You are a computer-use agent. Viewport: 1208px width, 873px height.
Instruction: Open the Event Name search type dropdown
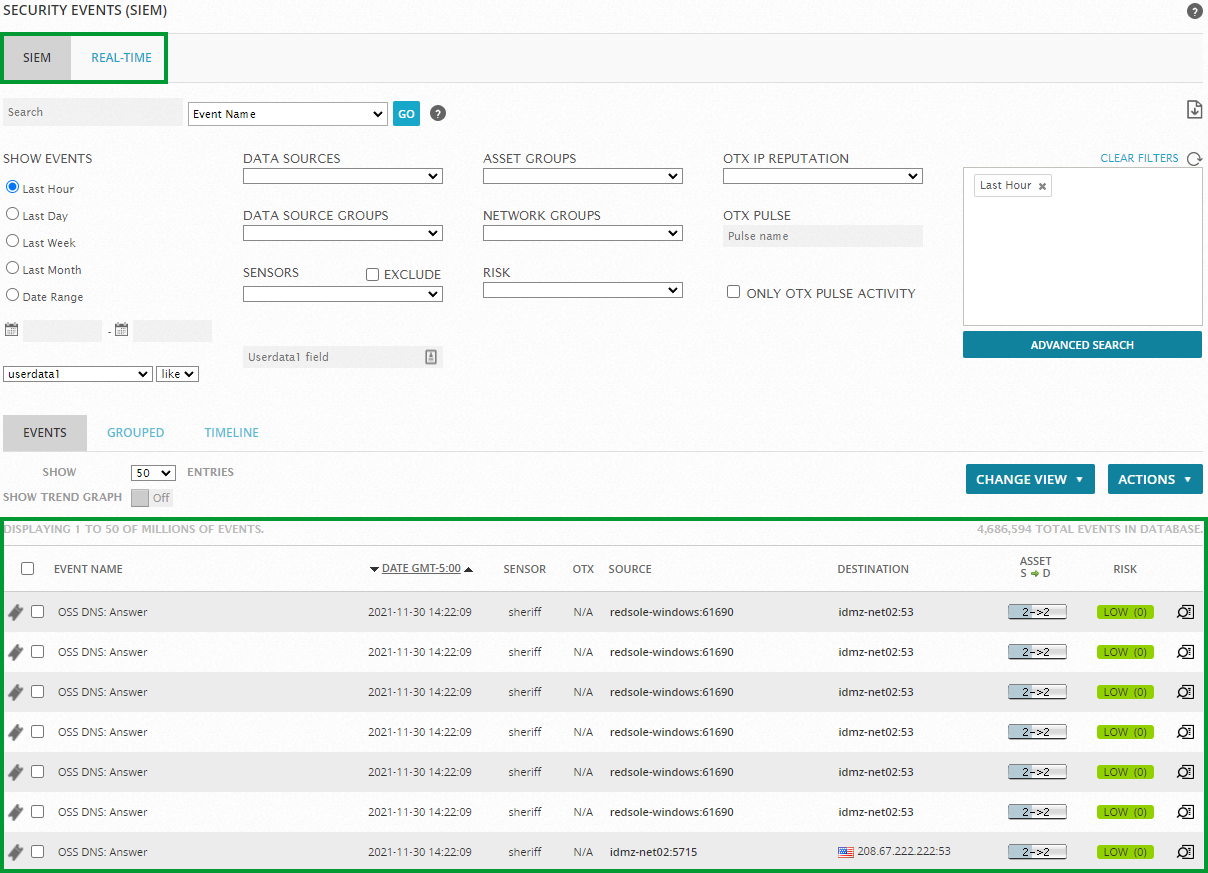tap(287, 114)
